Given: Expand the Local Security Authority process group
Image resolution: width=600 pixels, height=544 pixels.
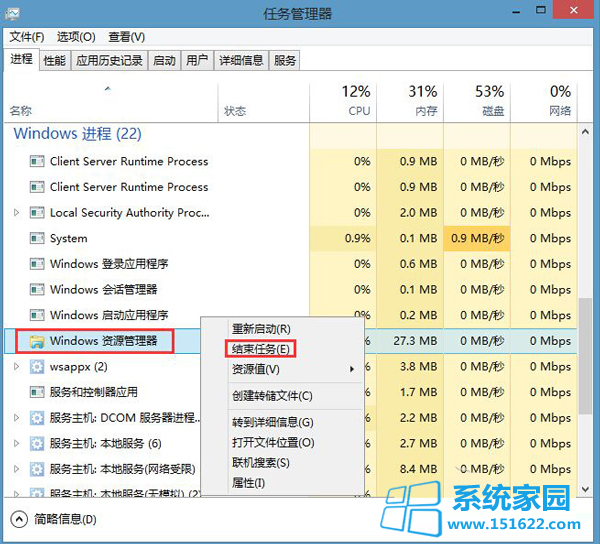Looking at the screenshot, I should coord(16,212).
